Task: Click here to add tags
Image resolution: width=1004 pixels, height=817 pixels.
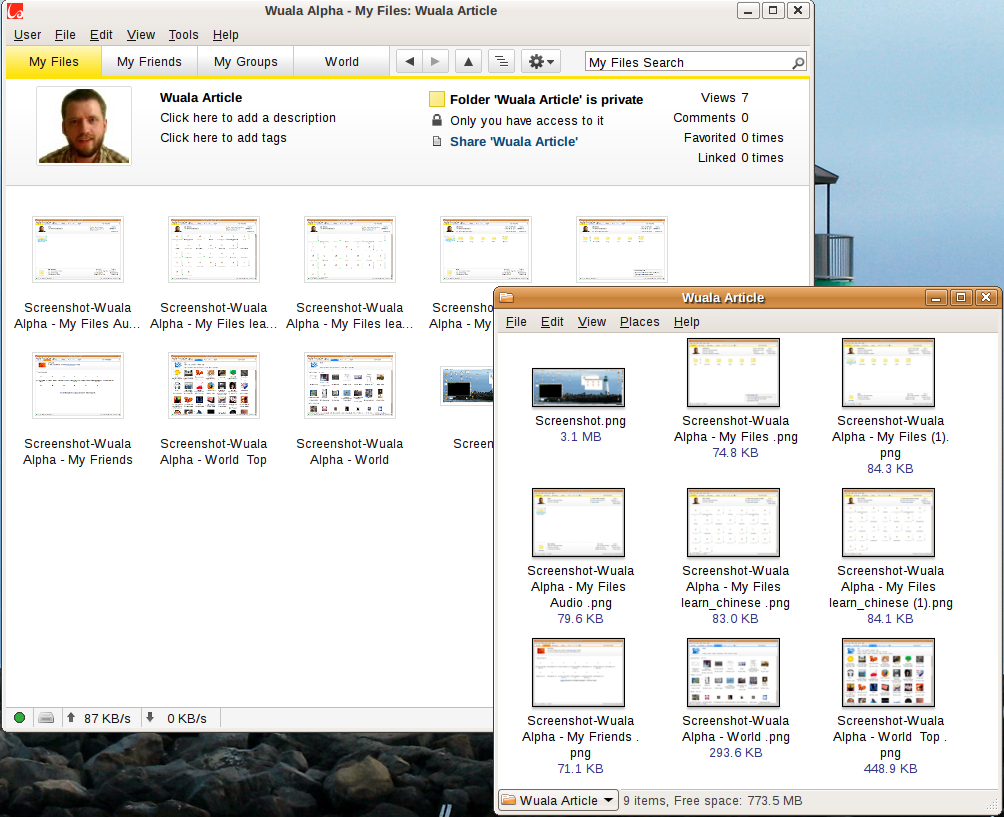Action: 223,138
